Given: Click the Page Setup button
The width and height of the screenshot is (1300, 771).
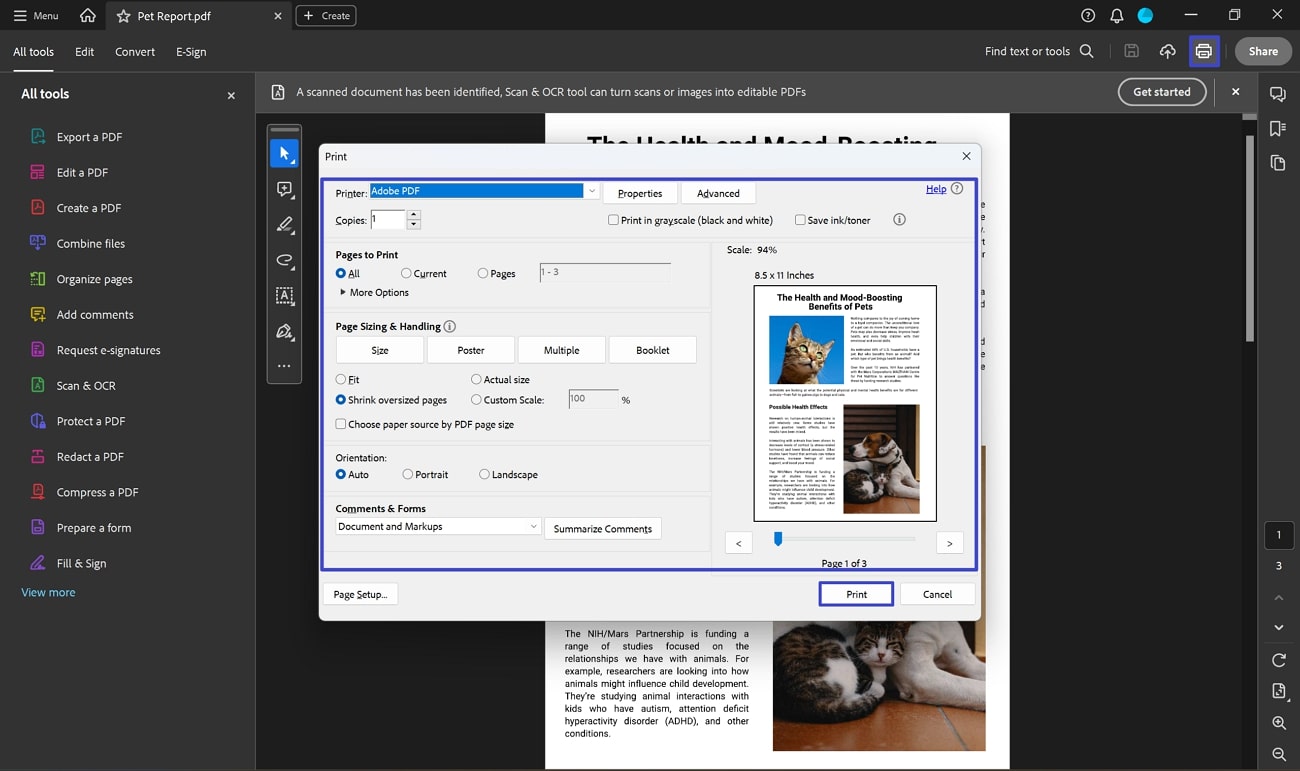Looking at the screenshot, I should [360, 593].
